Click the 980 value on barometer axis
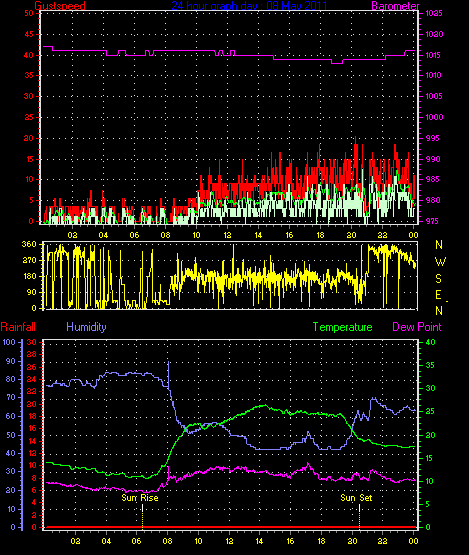 [x=434, y=200]
